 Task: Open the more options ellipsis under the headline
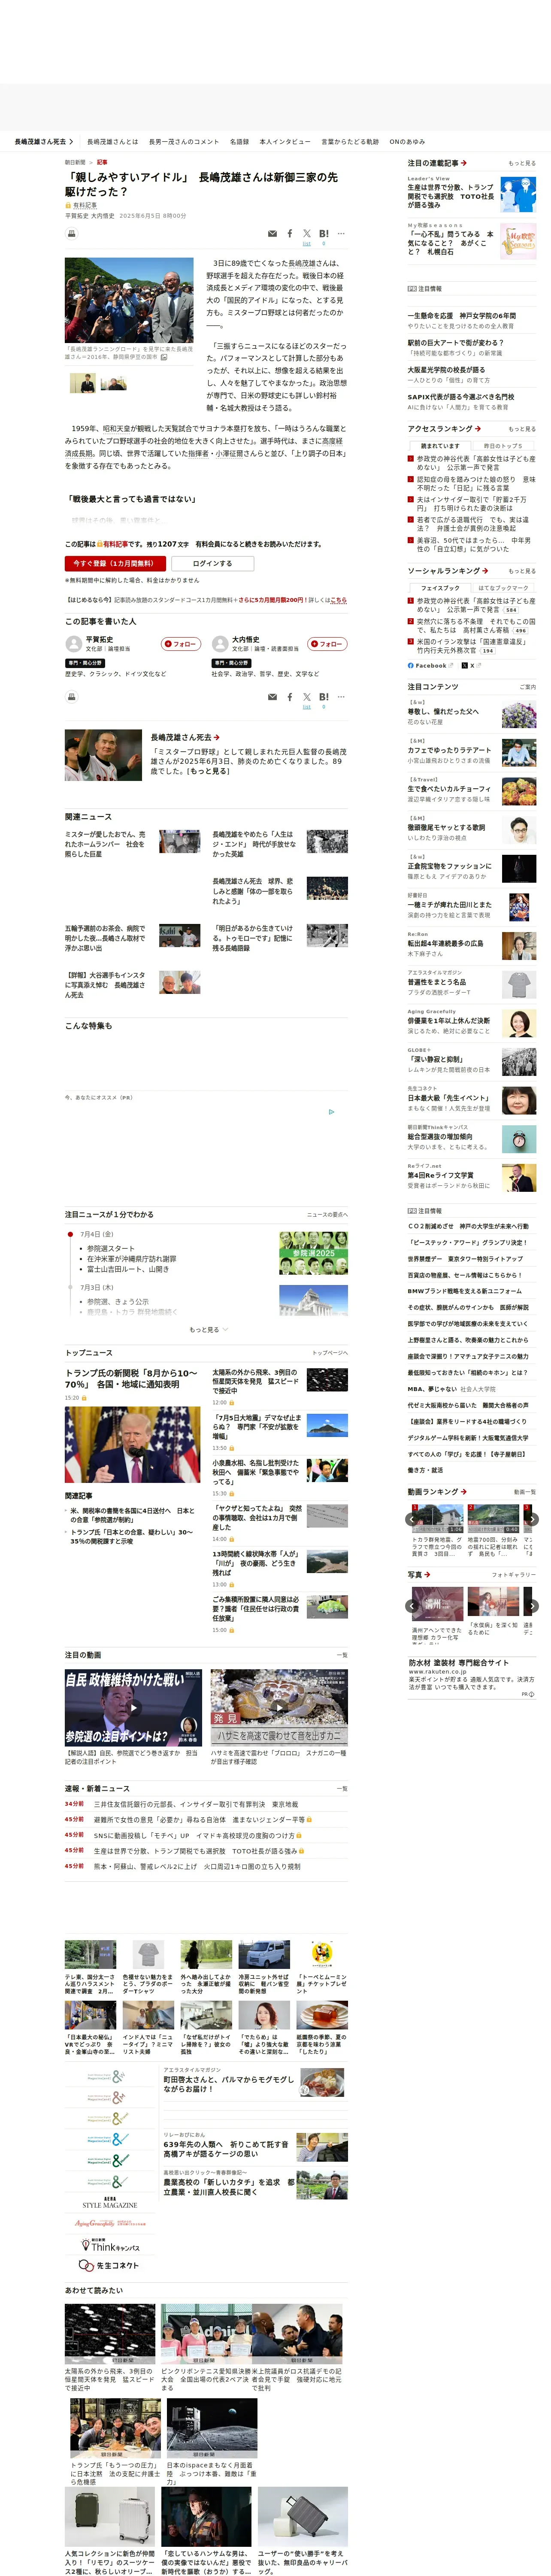pyautogui.click(x=341, y=234)
